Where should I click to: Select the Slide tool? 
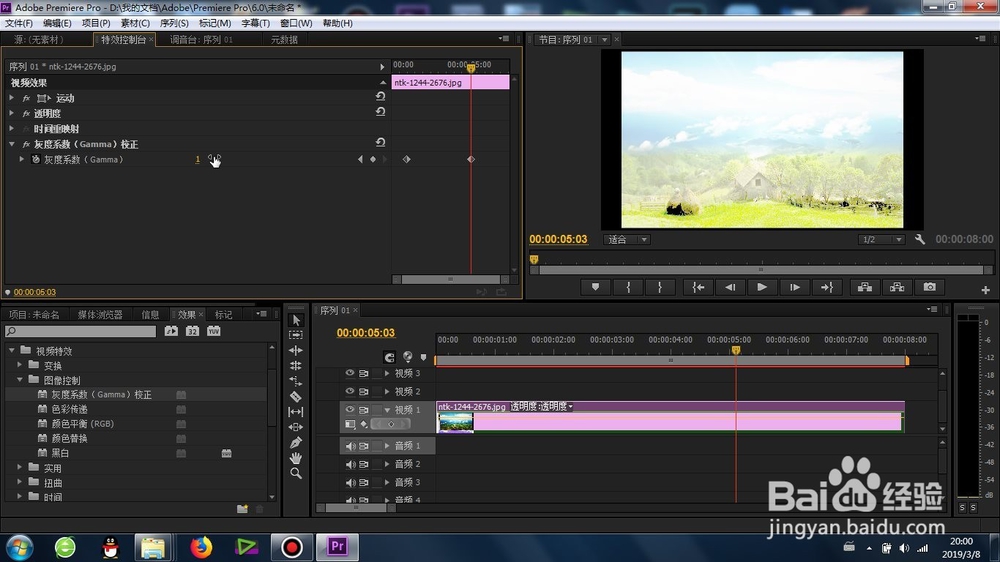[296, 427]
